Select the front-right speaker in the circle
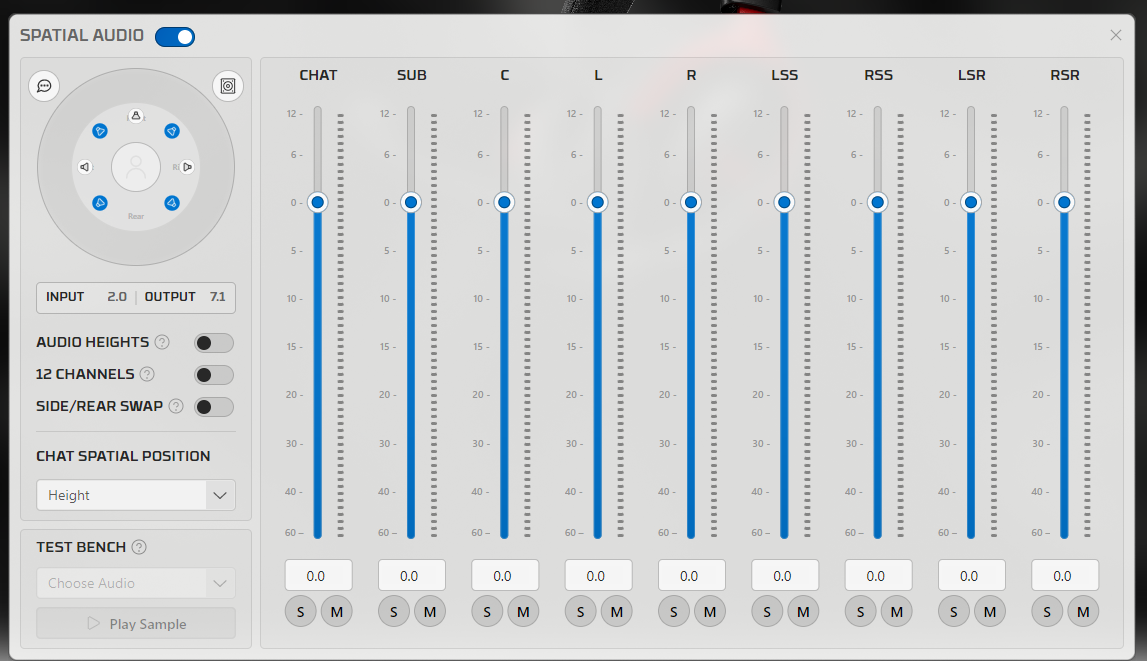Image resolution: width=1147 pixels, height=661 pixels. (172, 131)
